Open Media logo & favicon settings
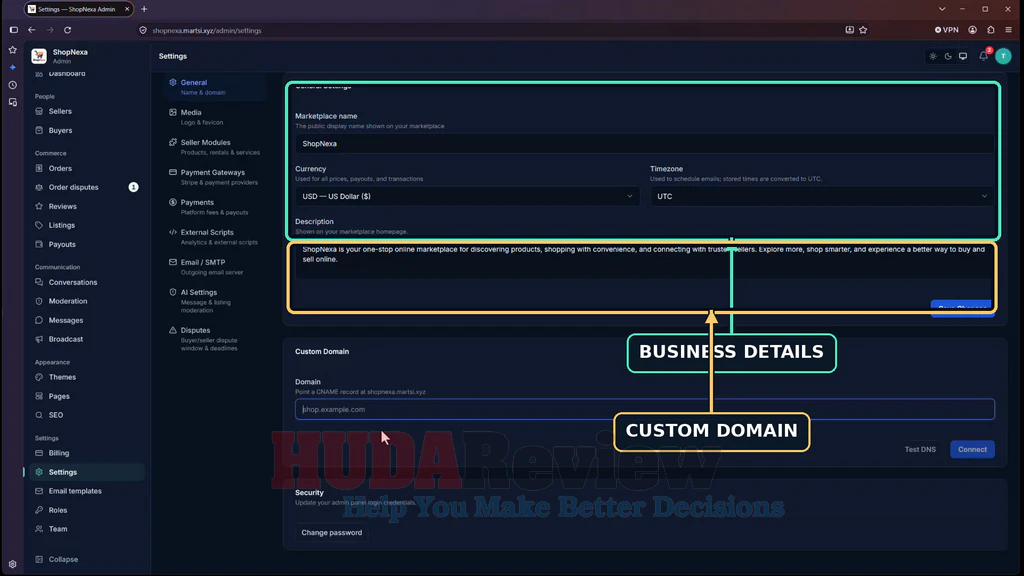Viewport: 1024px width, 576px height. coord(217,117)
